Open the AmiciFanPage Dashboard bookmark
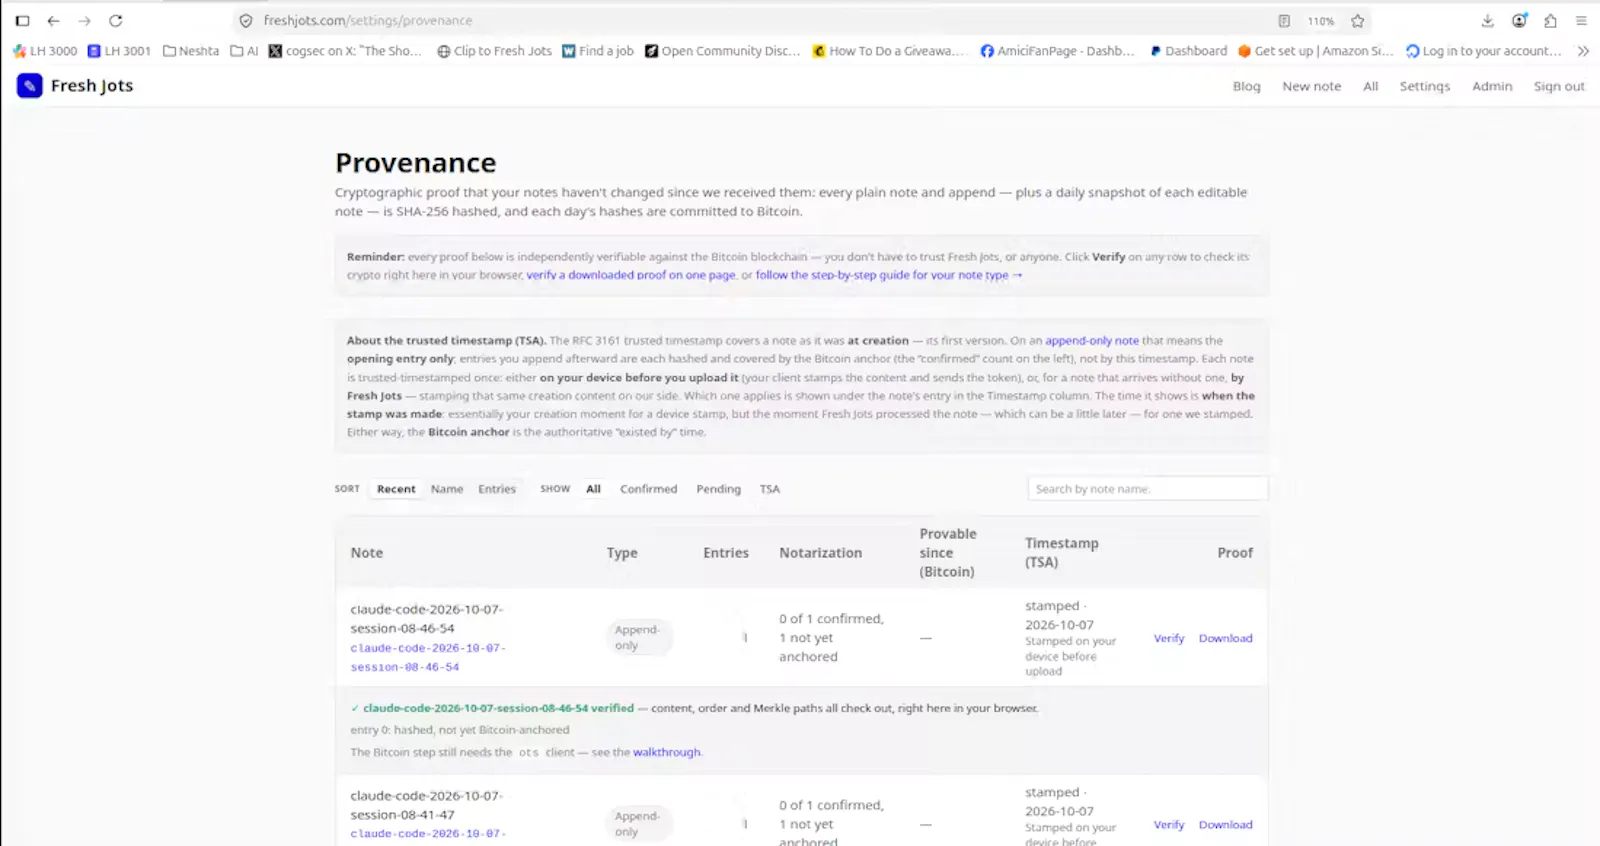Viewport: 1600px width, 846px height. (1057, 51)
